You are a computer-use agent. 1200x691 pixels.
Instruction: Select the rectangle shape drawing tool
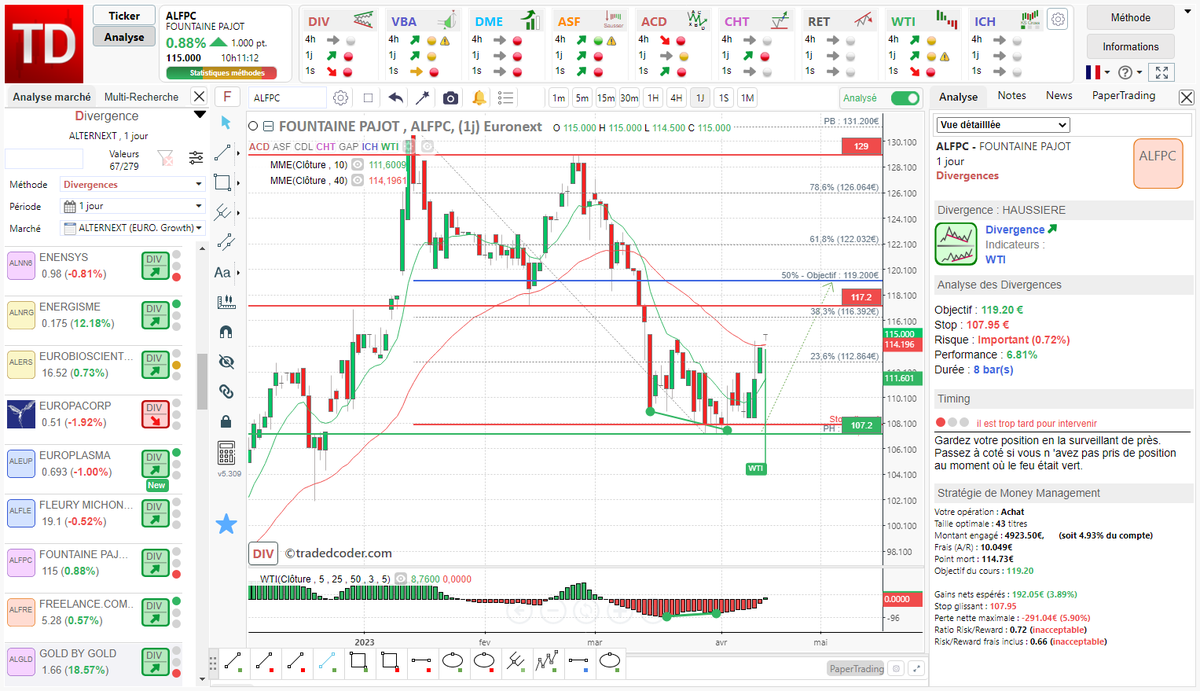click(224, 182)
